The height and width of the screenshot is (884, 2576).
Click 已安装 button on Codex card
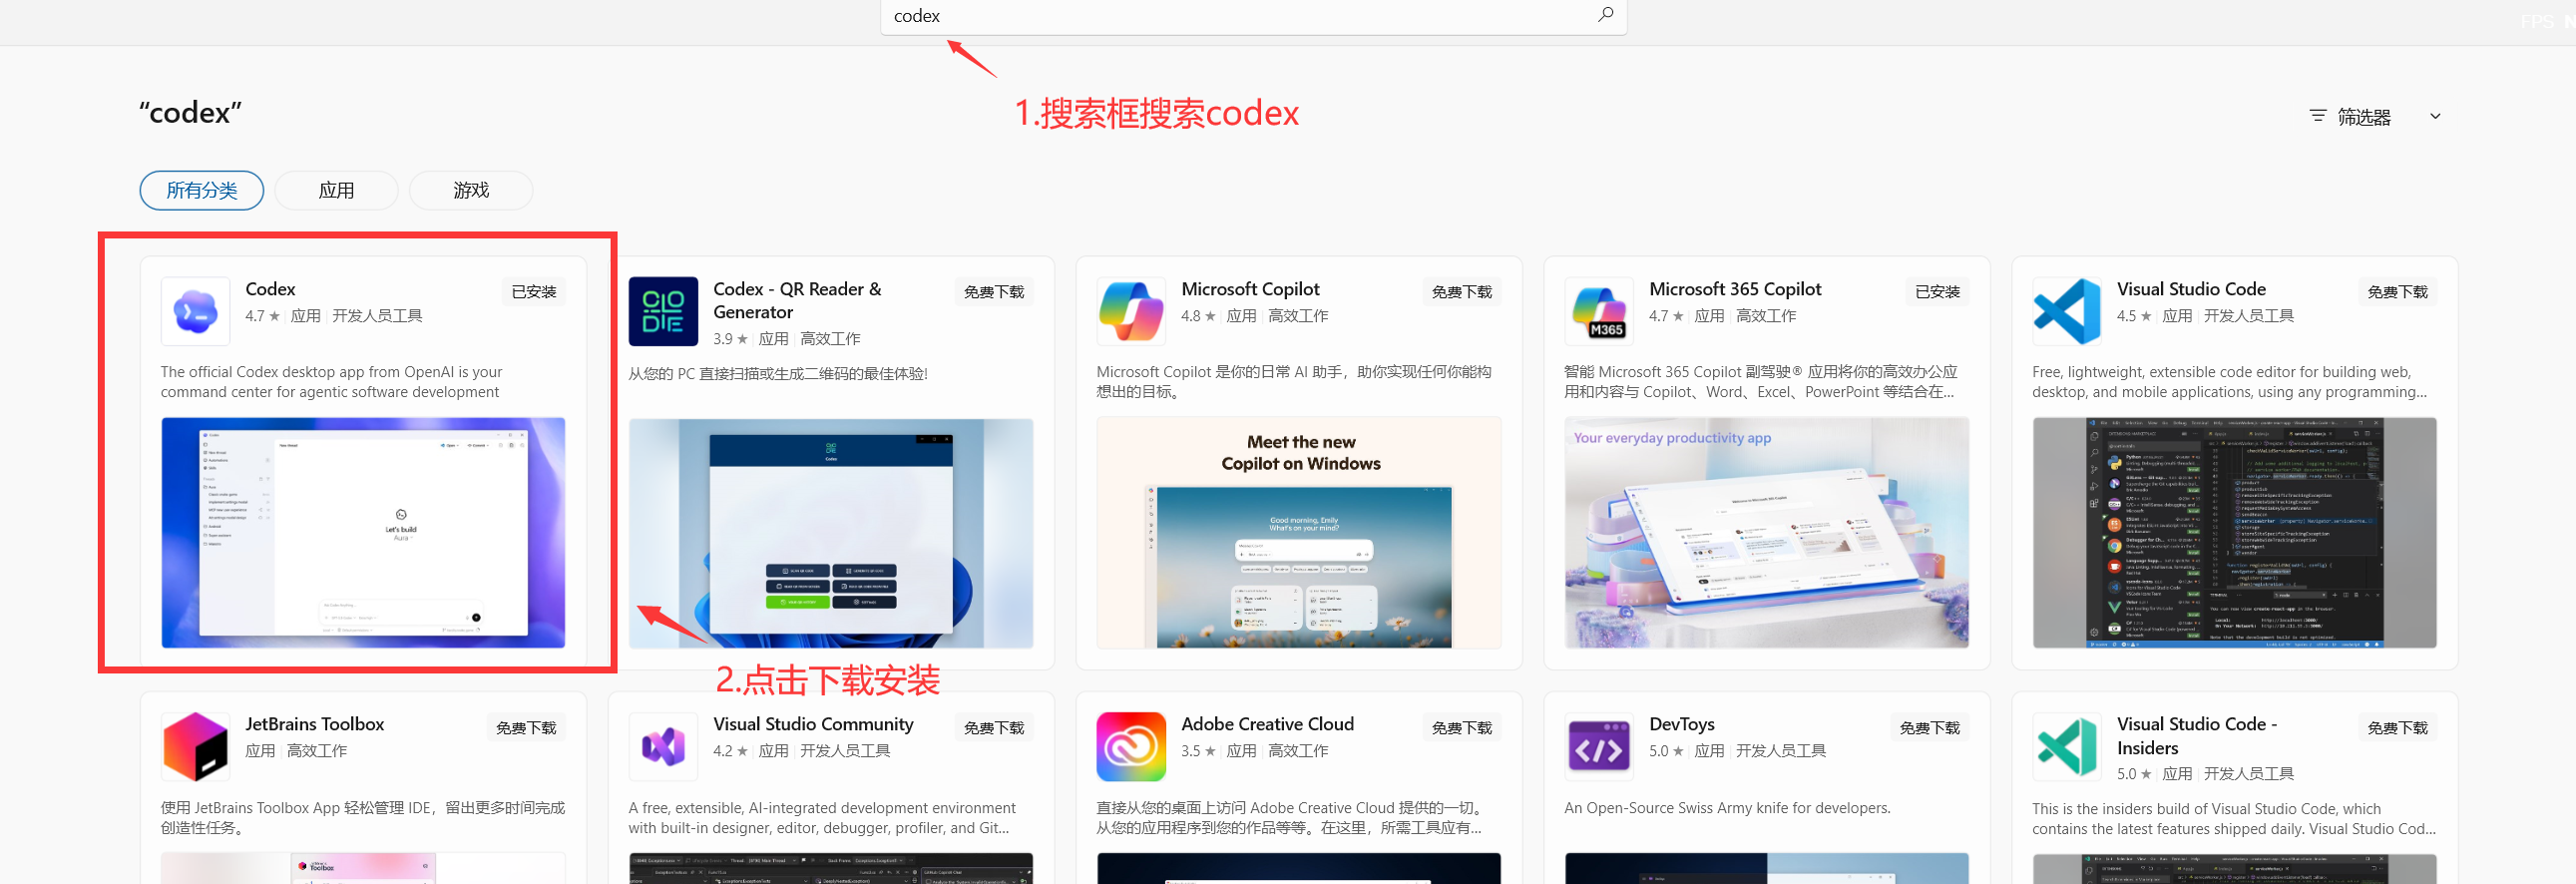click(534, 292)
